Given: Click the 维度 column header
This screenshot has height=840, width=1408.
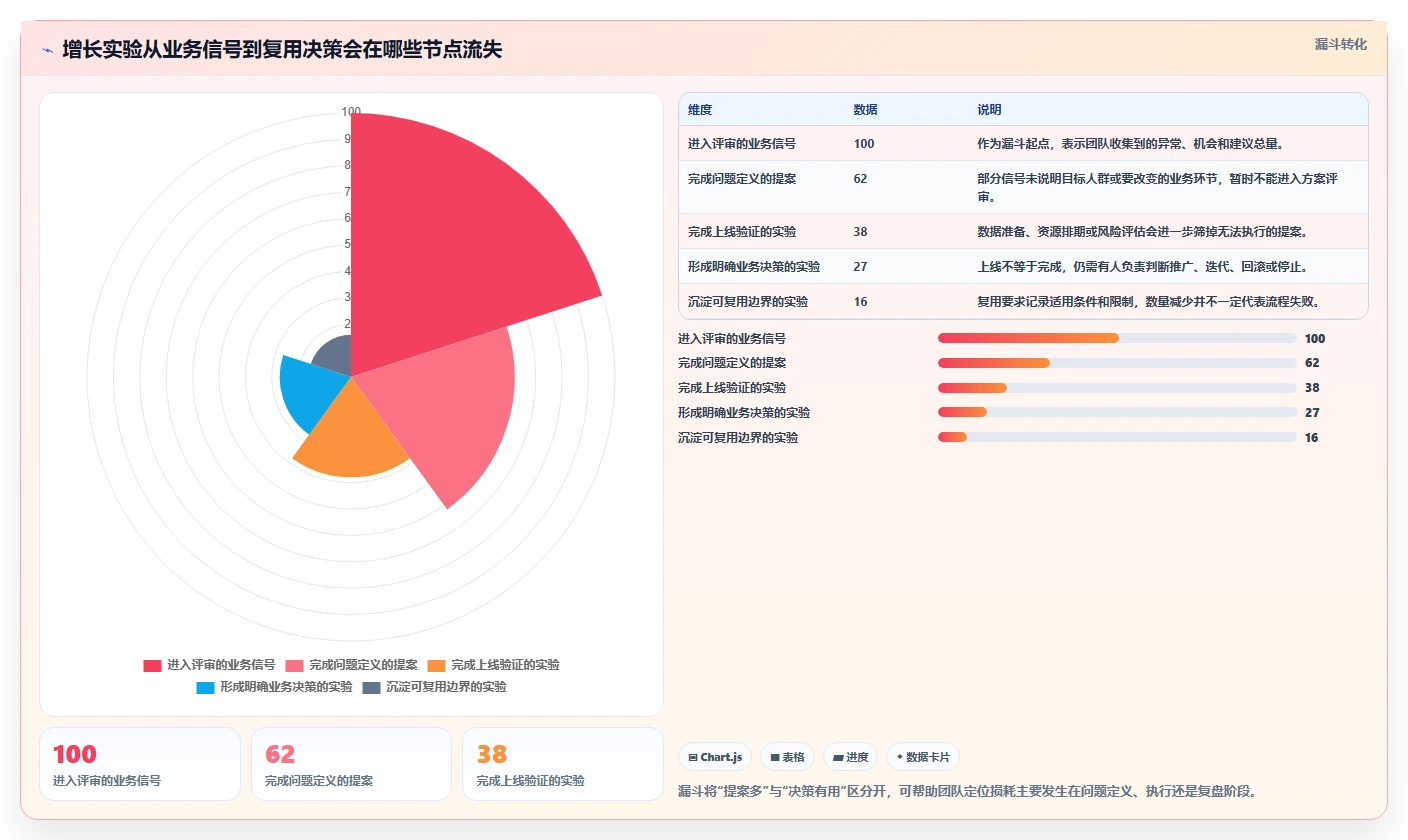Looking at the screenshot, I should (700, 110).
